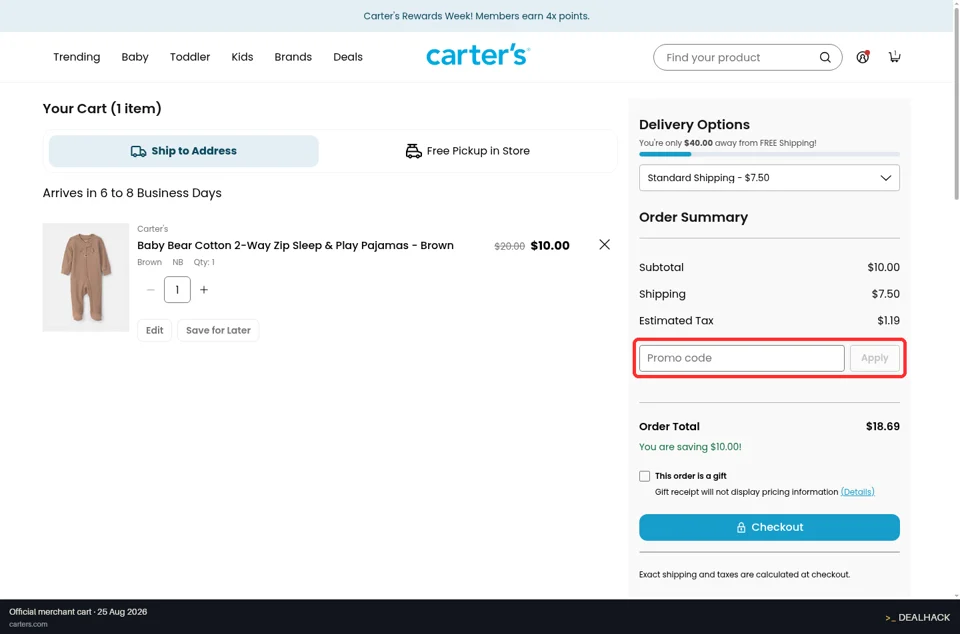Decrease quantity with the minus button
The height and width of the screenshot is (634, 960).
(151, 290)
